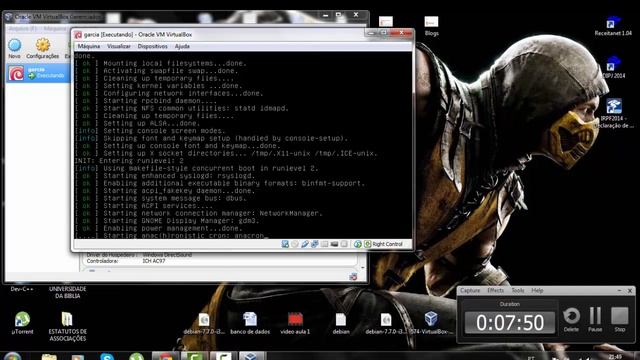Click the mouse integration icon in the status bar

(358, 244)
